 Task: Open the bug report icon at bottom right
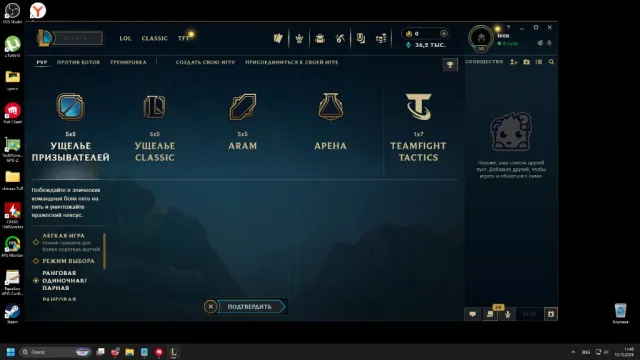(x=551, y=314)
